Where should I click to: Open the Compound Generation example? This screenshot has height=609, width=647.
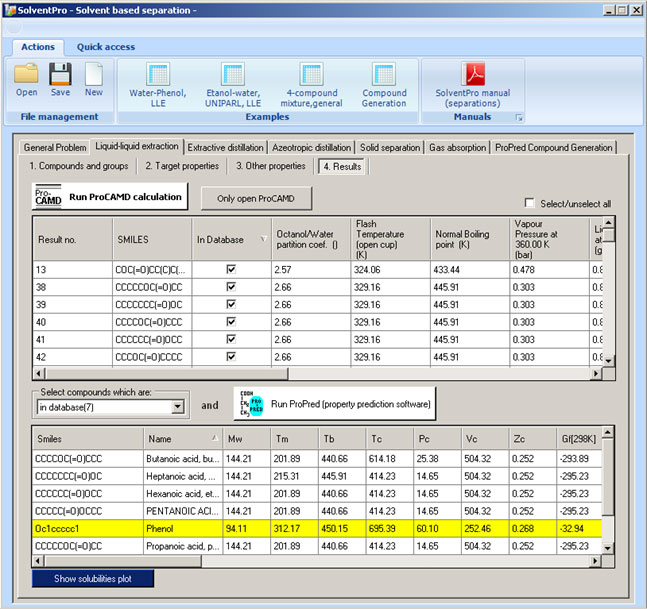tap(384, 75)
